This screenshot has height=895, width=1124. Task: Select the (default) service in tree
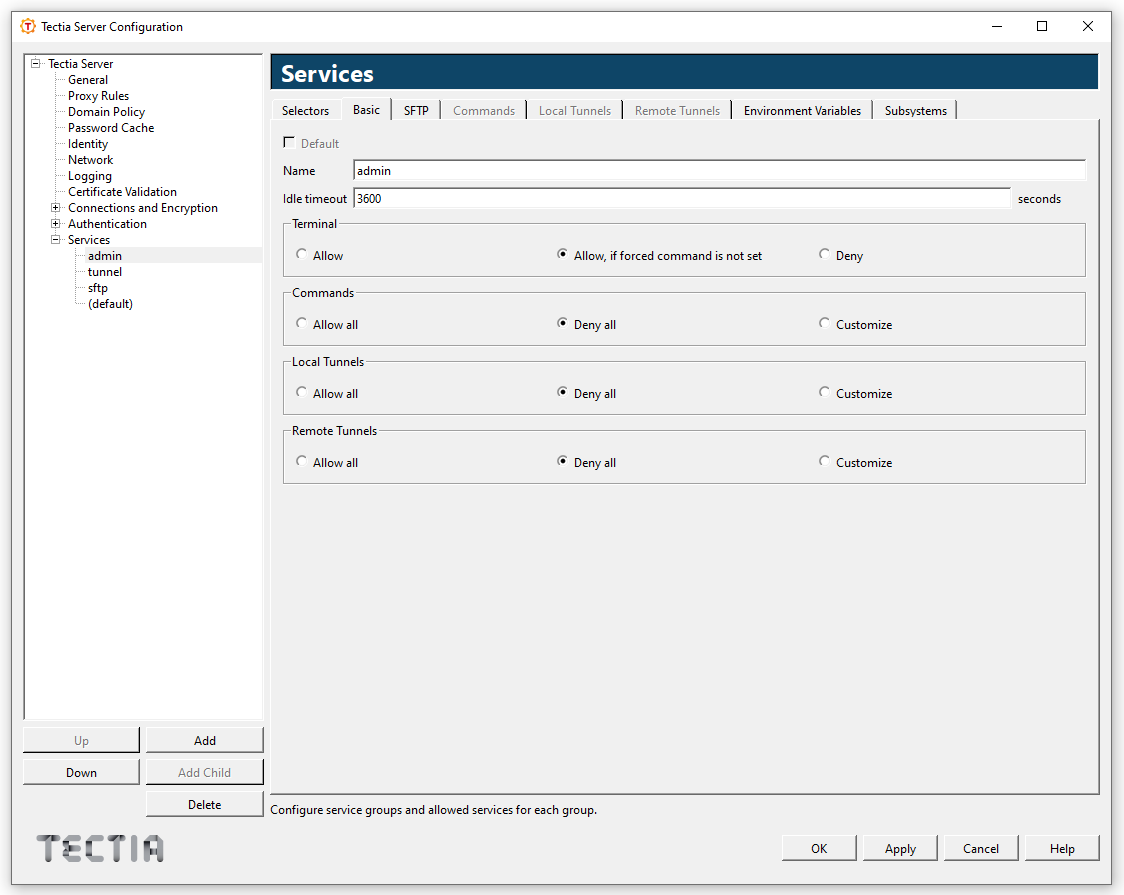point(110,304)
